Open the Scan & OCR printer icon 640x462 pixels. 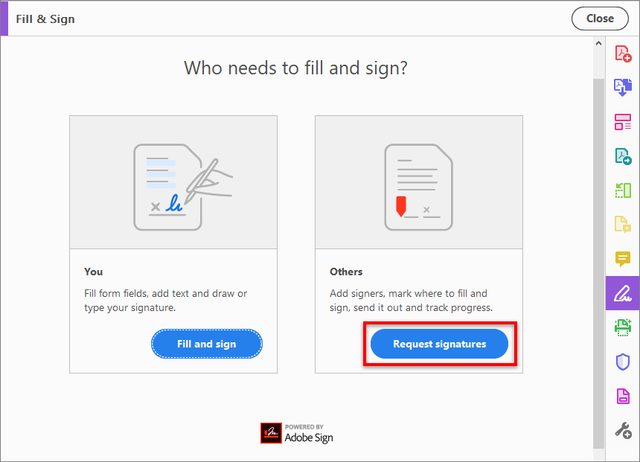pyautogui.click(x=623, y=327)
